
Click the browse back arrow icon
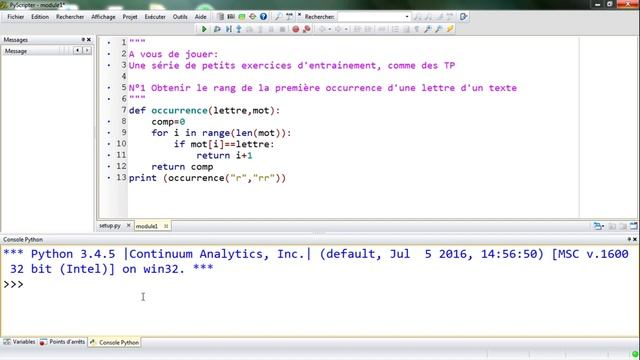322,29
